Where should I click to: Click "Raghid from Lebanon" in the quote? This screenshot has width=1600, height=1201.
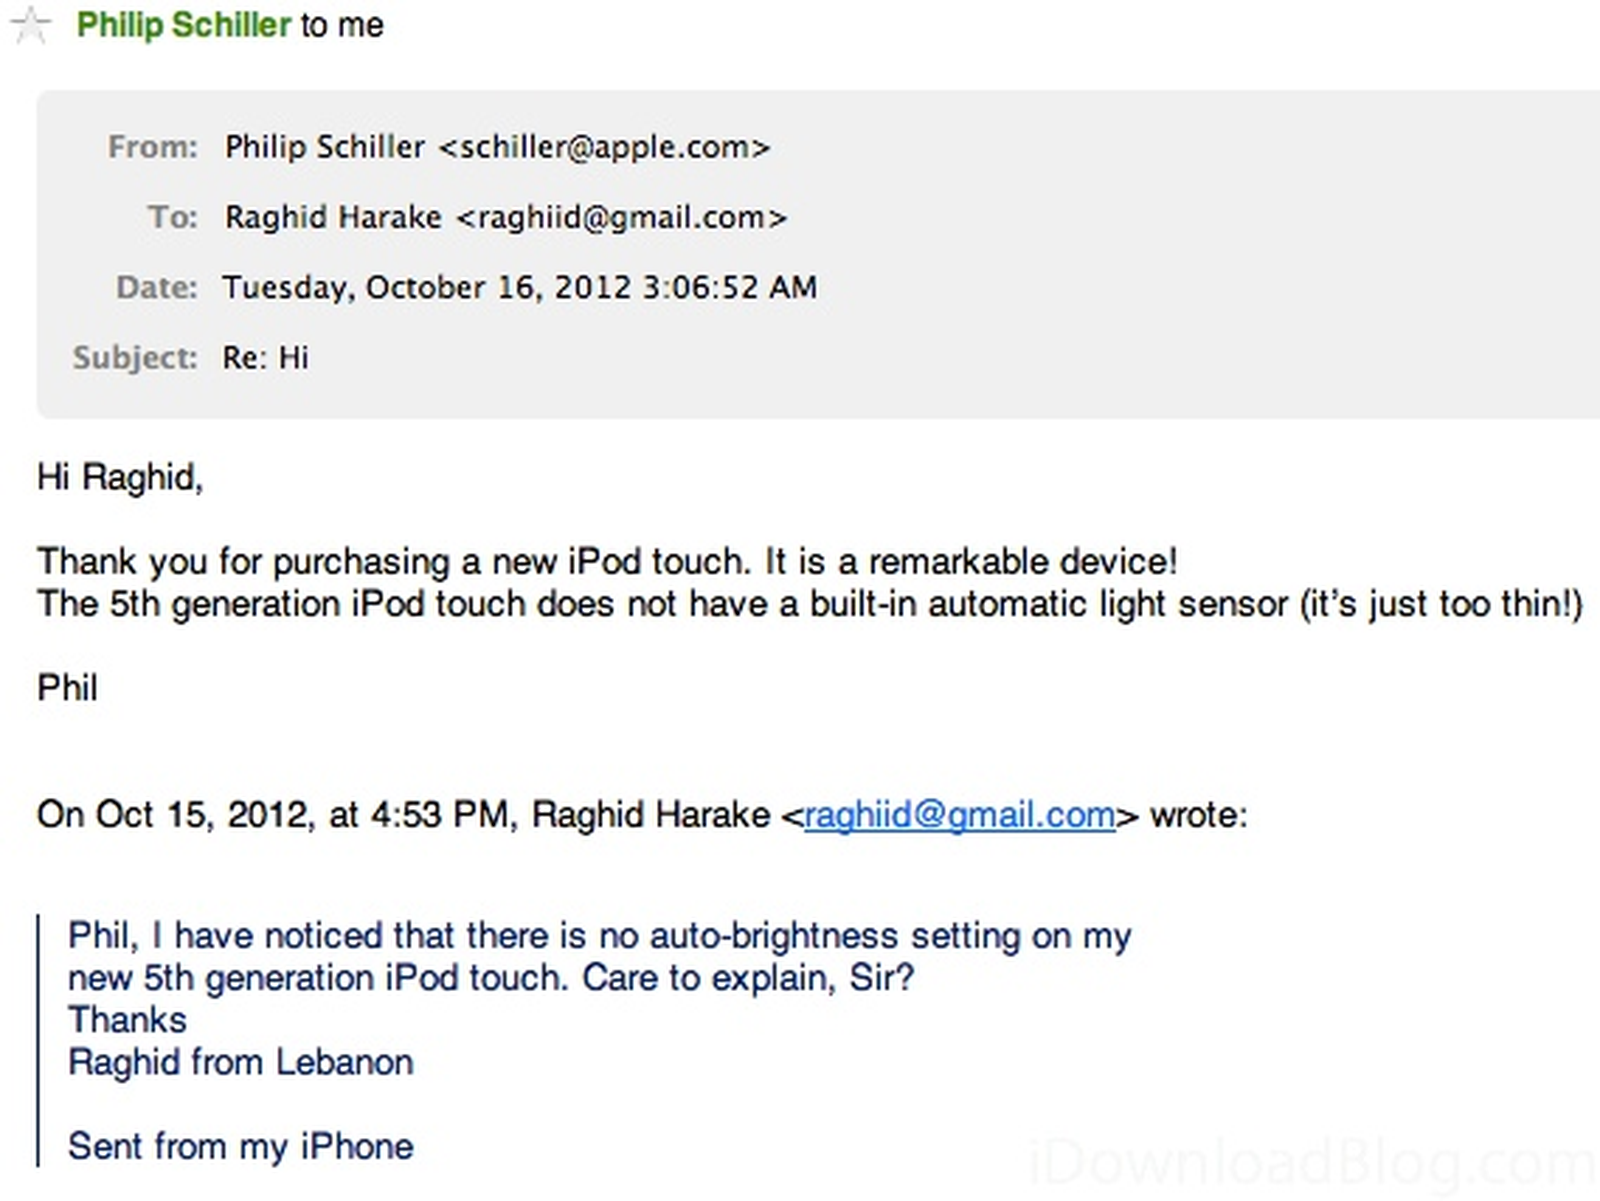click(x=240, y=1062)
